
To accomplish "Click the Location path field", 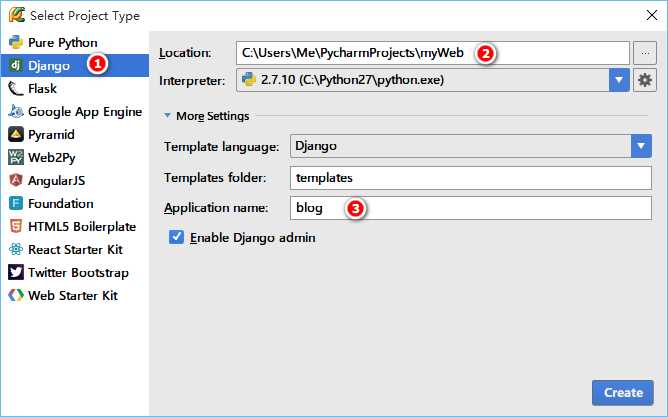I will (x=433, y=53).
